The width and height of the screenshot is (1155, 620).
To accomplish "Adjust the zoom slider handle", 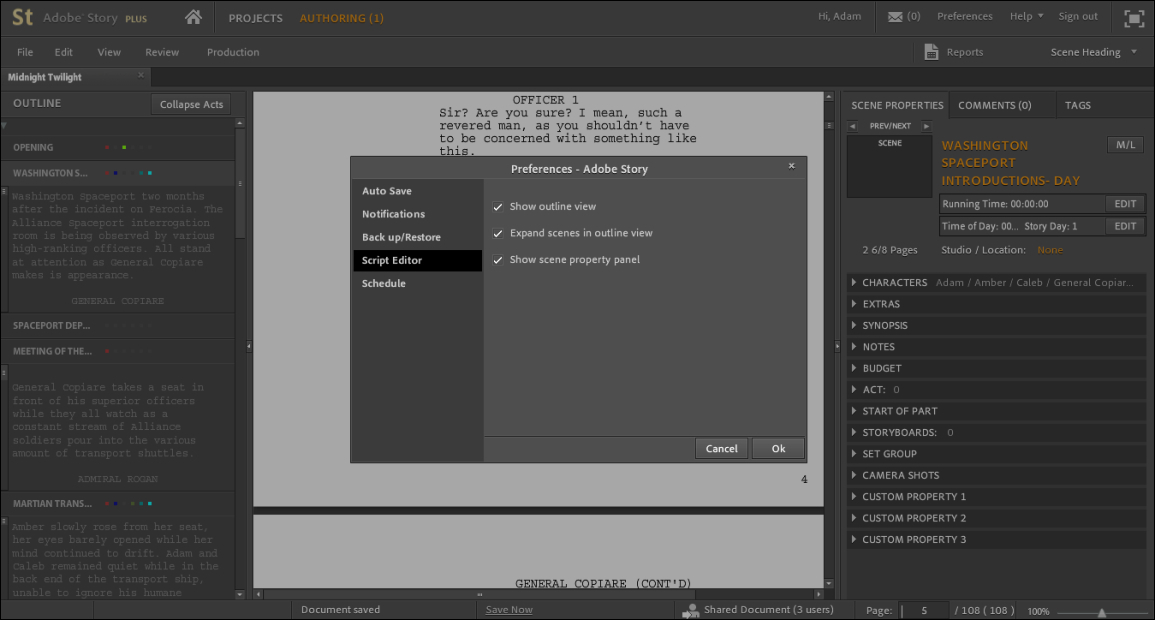I will [x=1102, y=612].
